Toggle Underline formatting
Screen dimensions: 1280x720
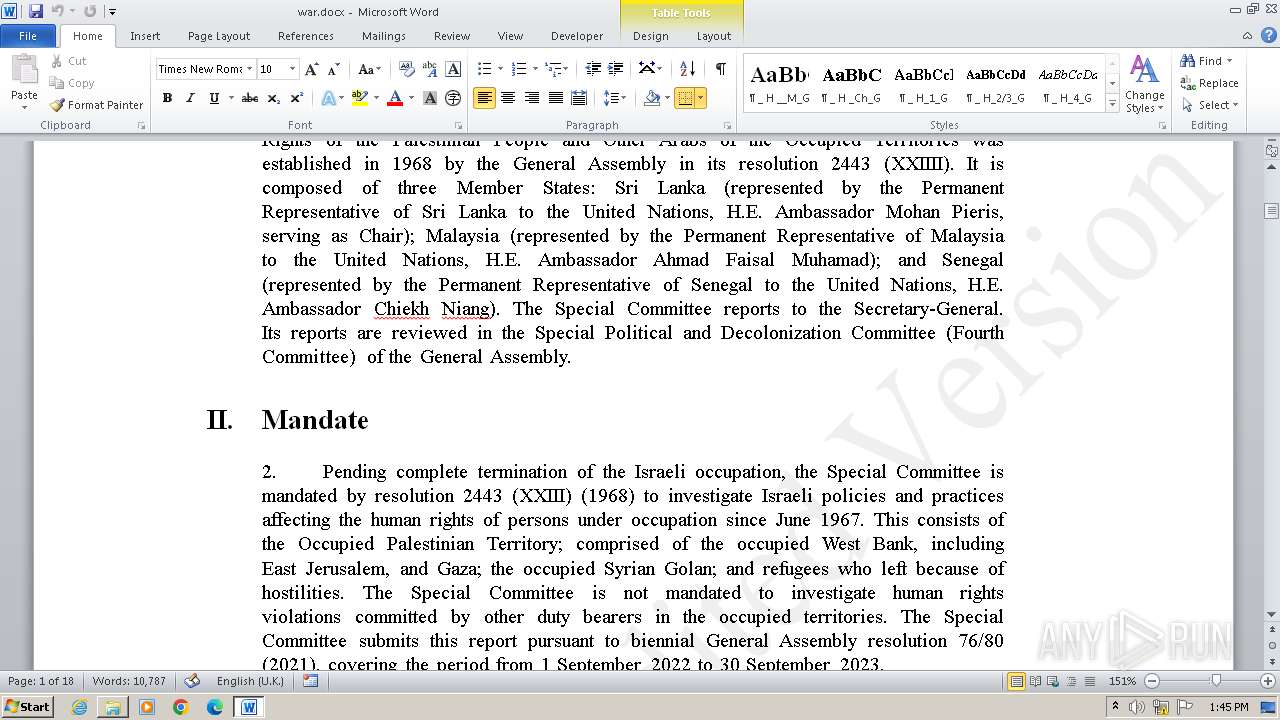point(214,98)
